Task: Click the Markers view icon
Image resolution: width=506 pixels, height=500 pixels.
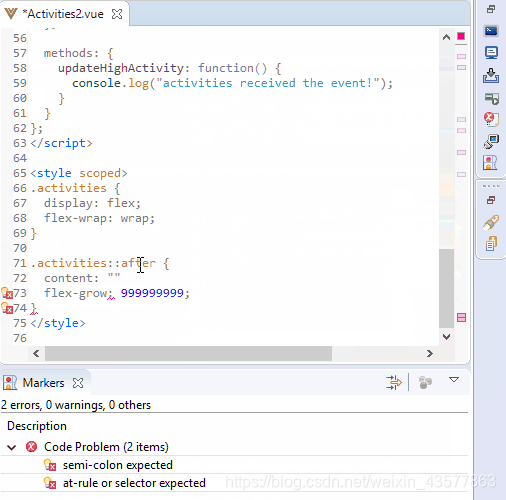Action: click(x=10, y=383)
